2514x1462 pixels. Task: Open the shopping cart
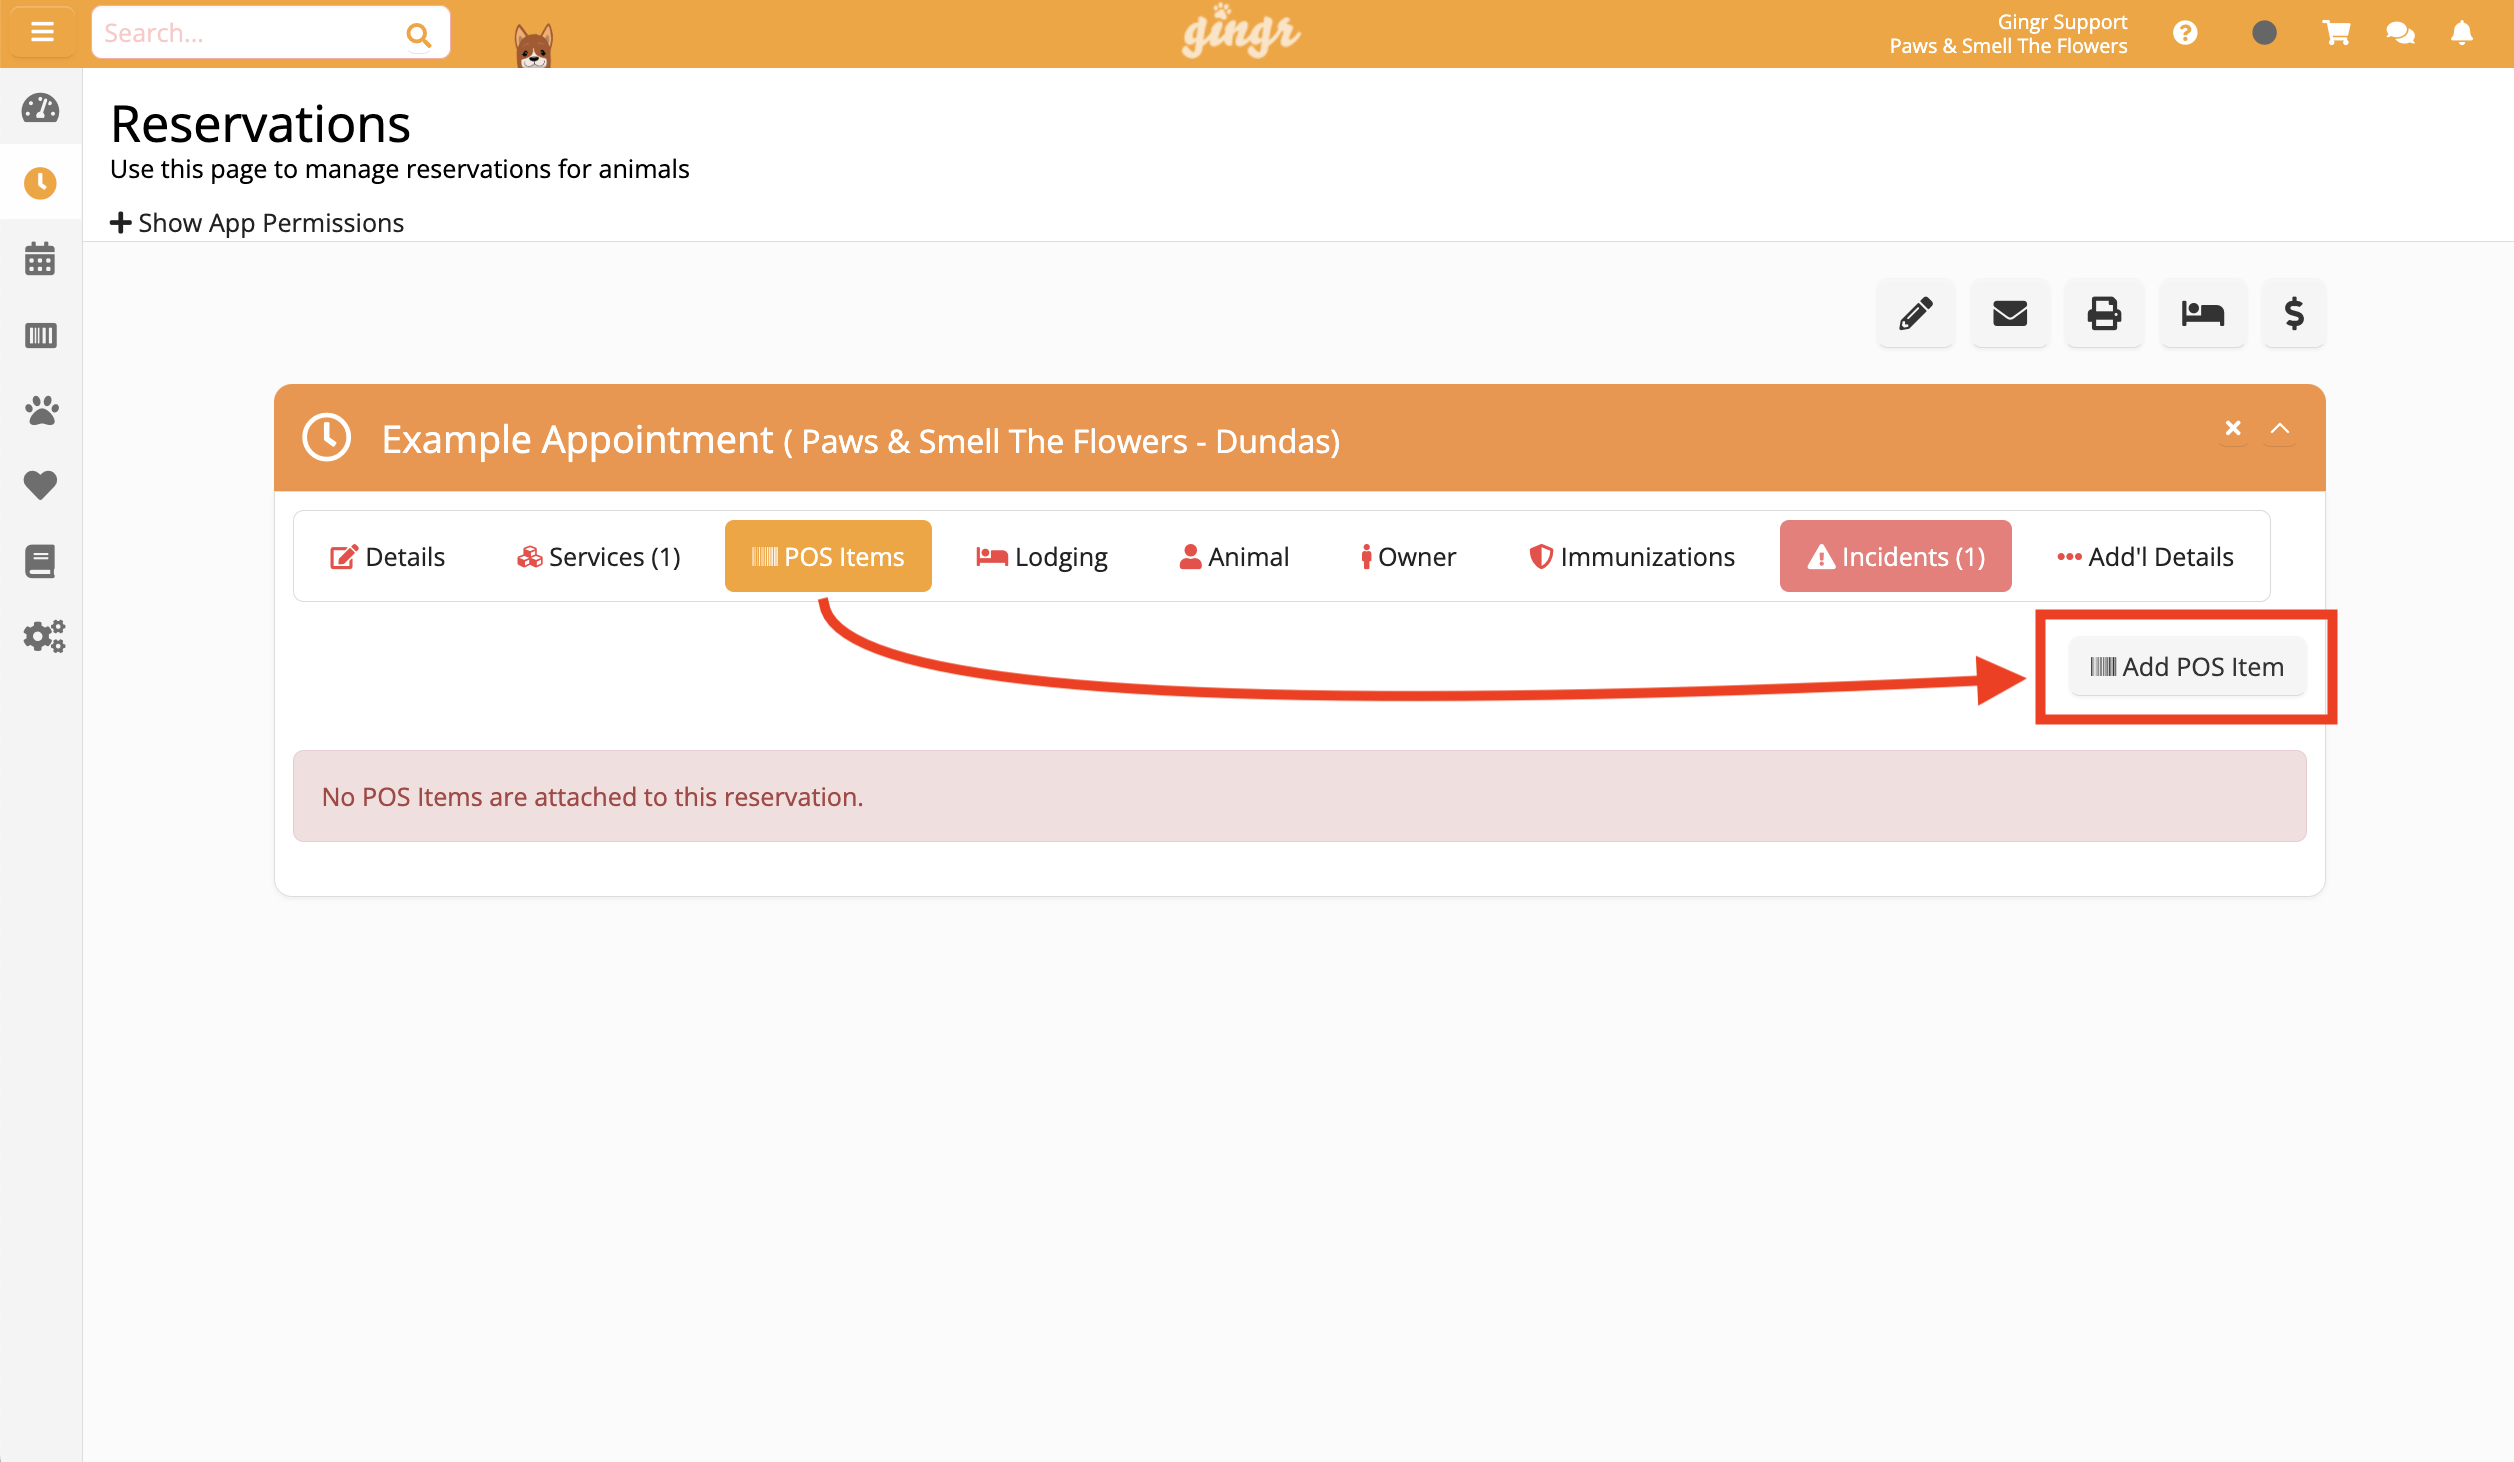click(2336, 33)
